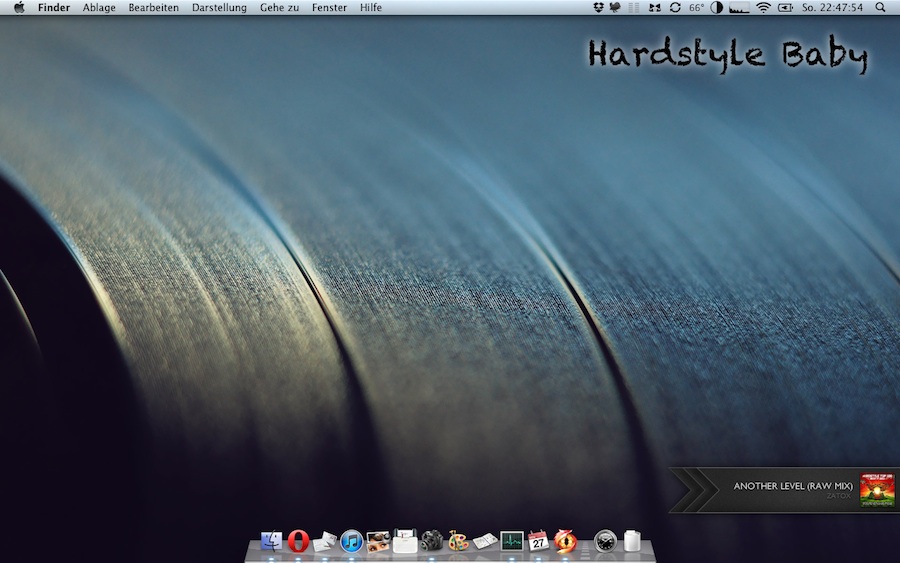The height and width of the screenshot is (563, 900).
Task: Open the clock app in the Dock
Action: coord(605,541)
